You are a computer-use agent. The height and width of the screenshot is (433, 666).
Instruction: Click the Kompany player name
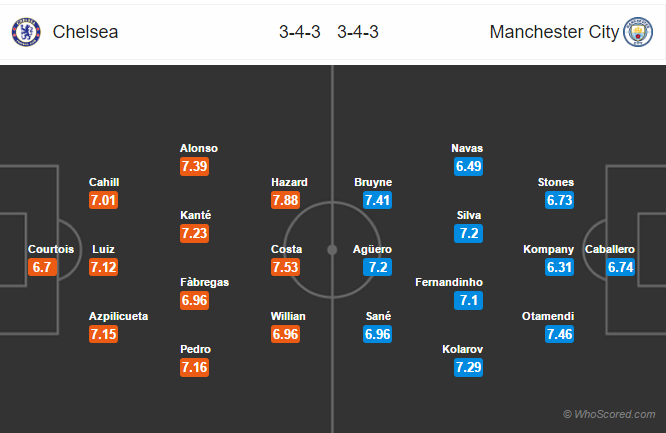(x=548, y=249)
